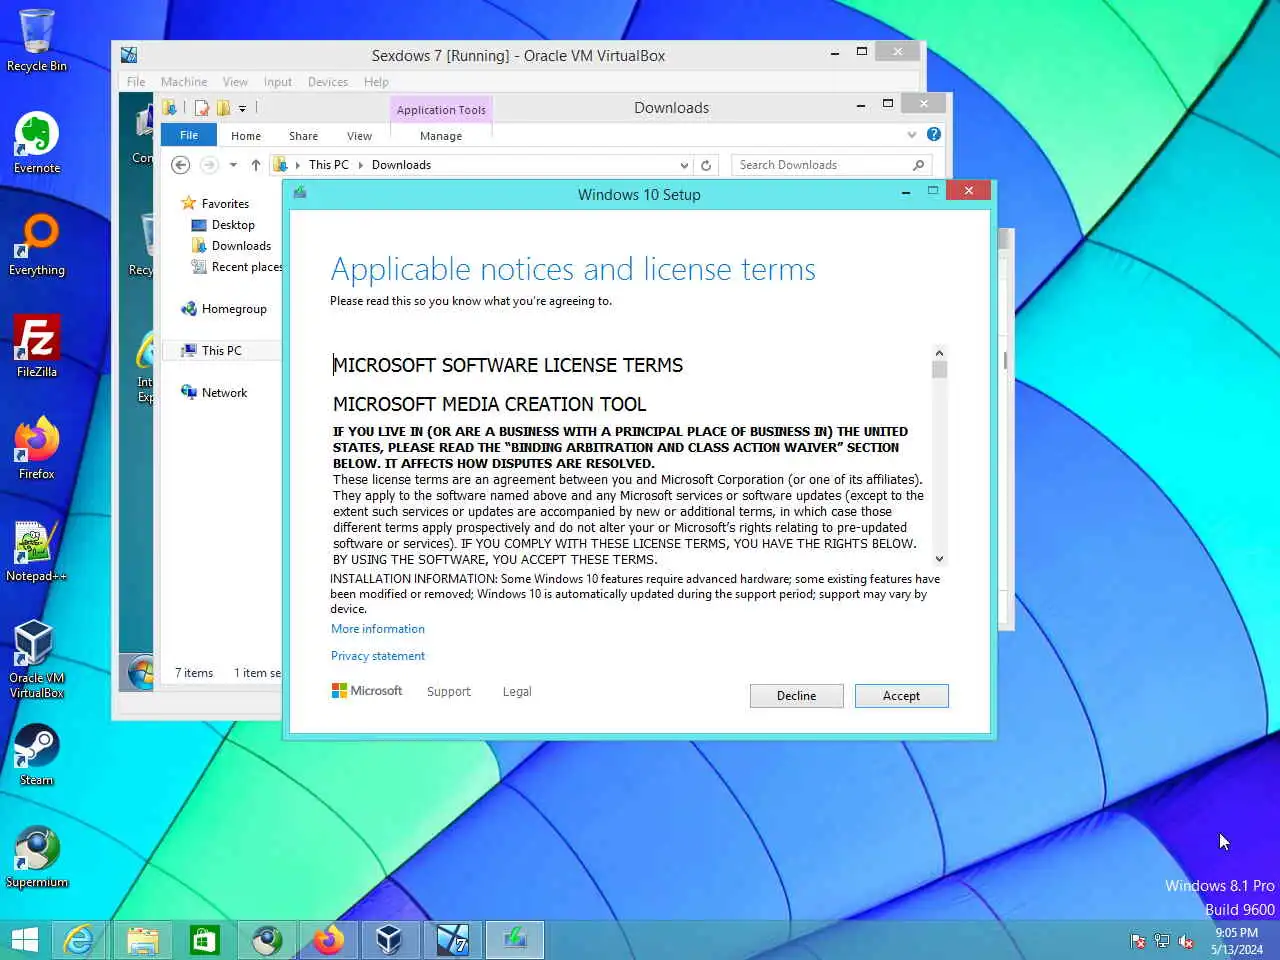Accept the license terms
1280x960 pixels.
click(x=901, y=696)
